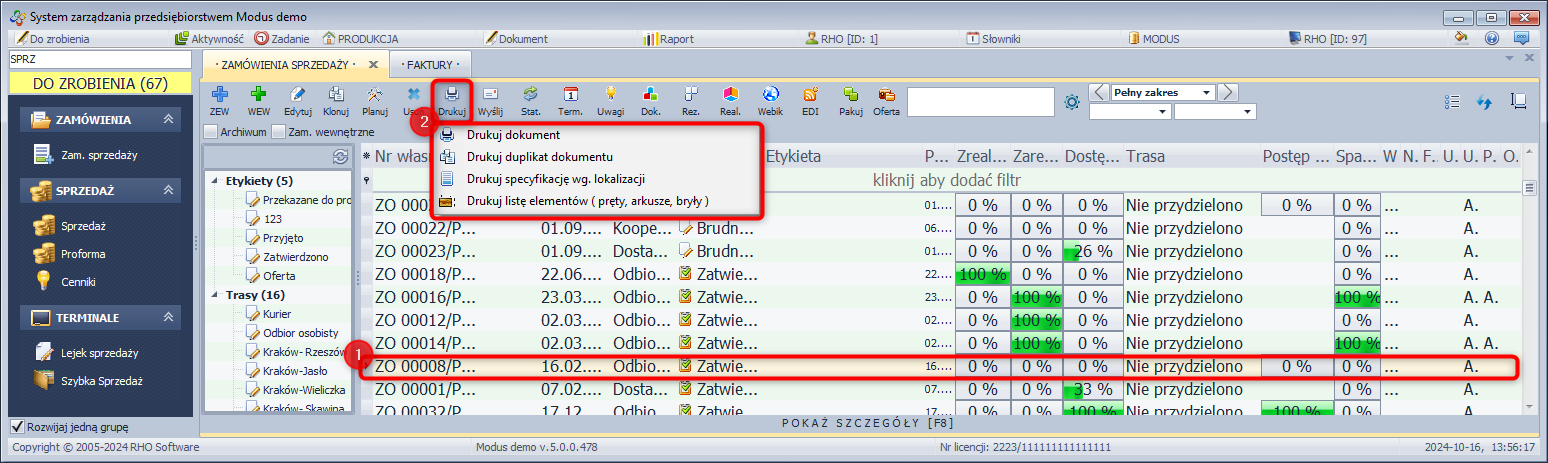Toggle the Archiwum checkbox

[x=210, y=131]
